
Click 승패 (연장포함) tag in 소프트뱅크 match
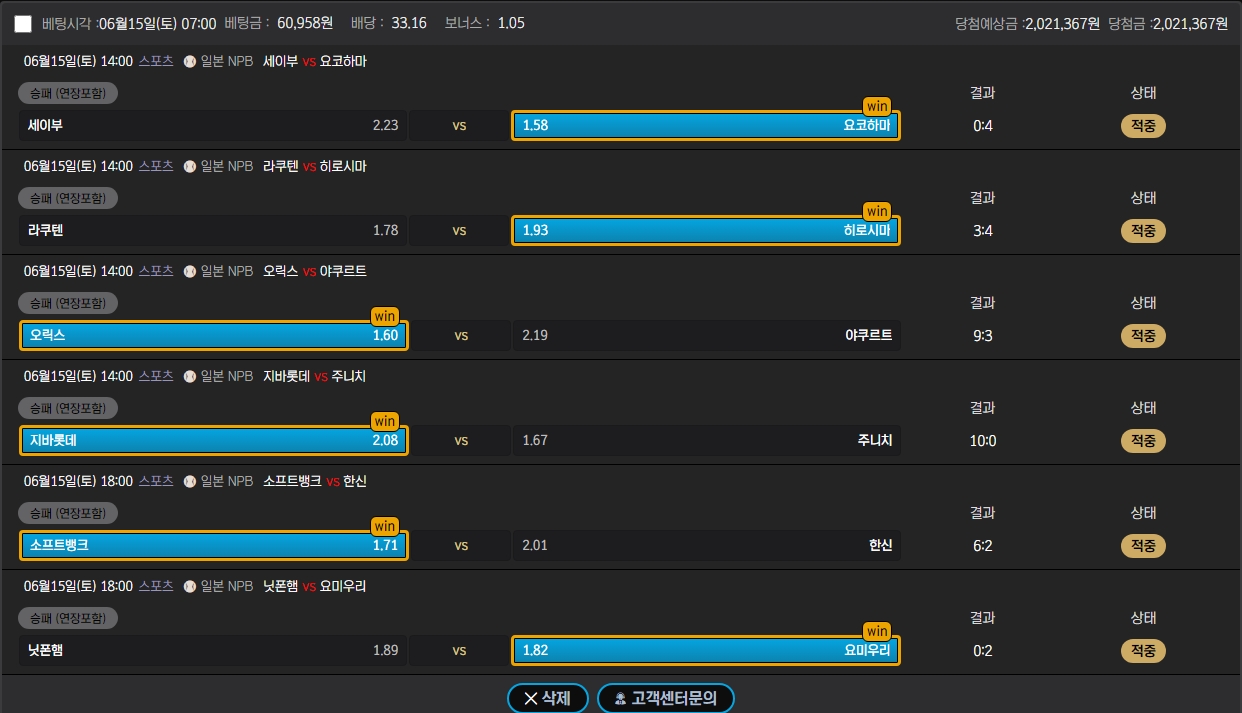coord(68,513)
